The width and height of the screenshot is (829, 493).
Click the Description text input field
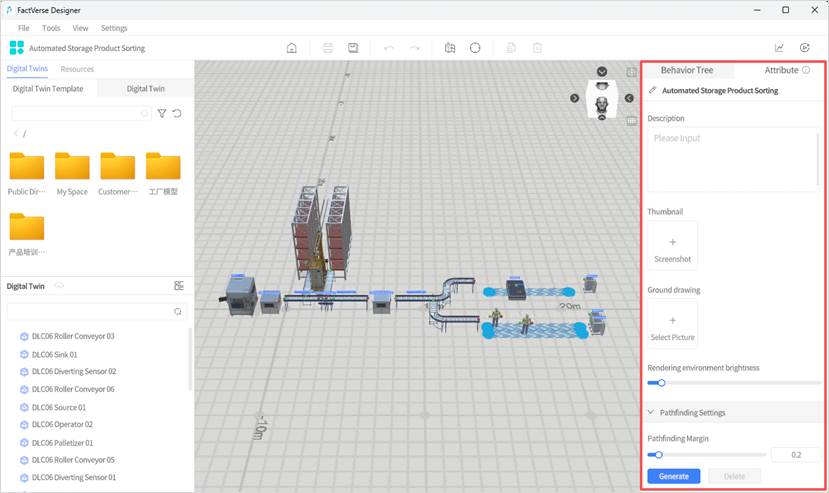732,159
